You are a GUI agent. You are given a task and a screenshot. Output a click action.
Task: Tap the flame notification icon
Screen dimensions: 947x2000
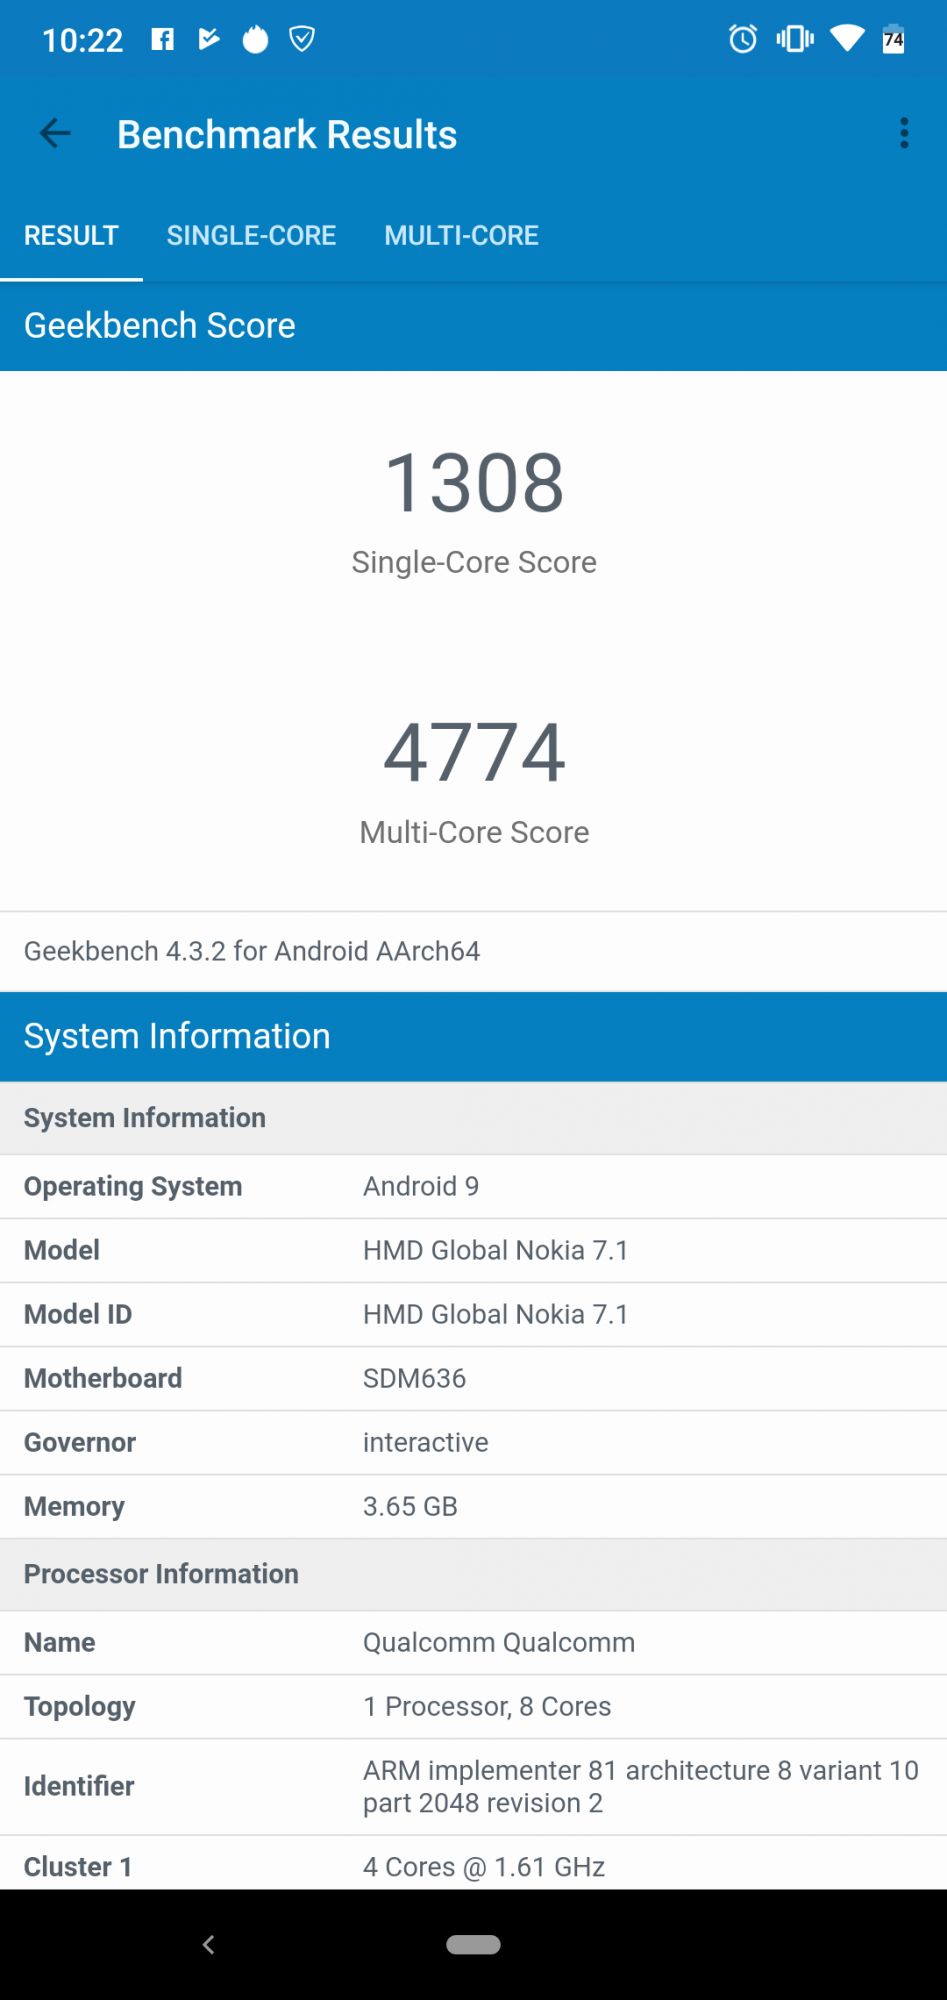click(x=256, y=39)
